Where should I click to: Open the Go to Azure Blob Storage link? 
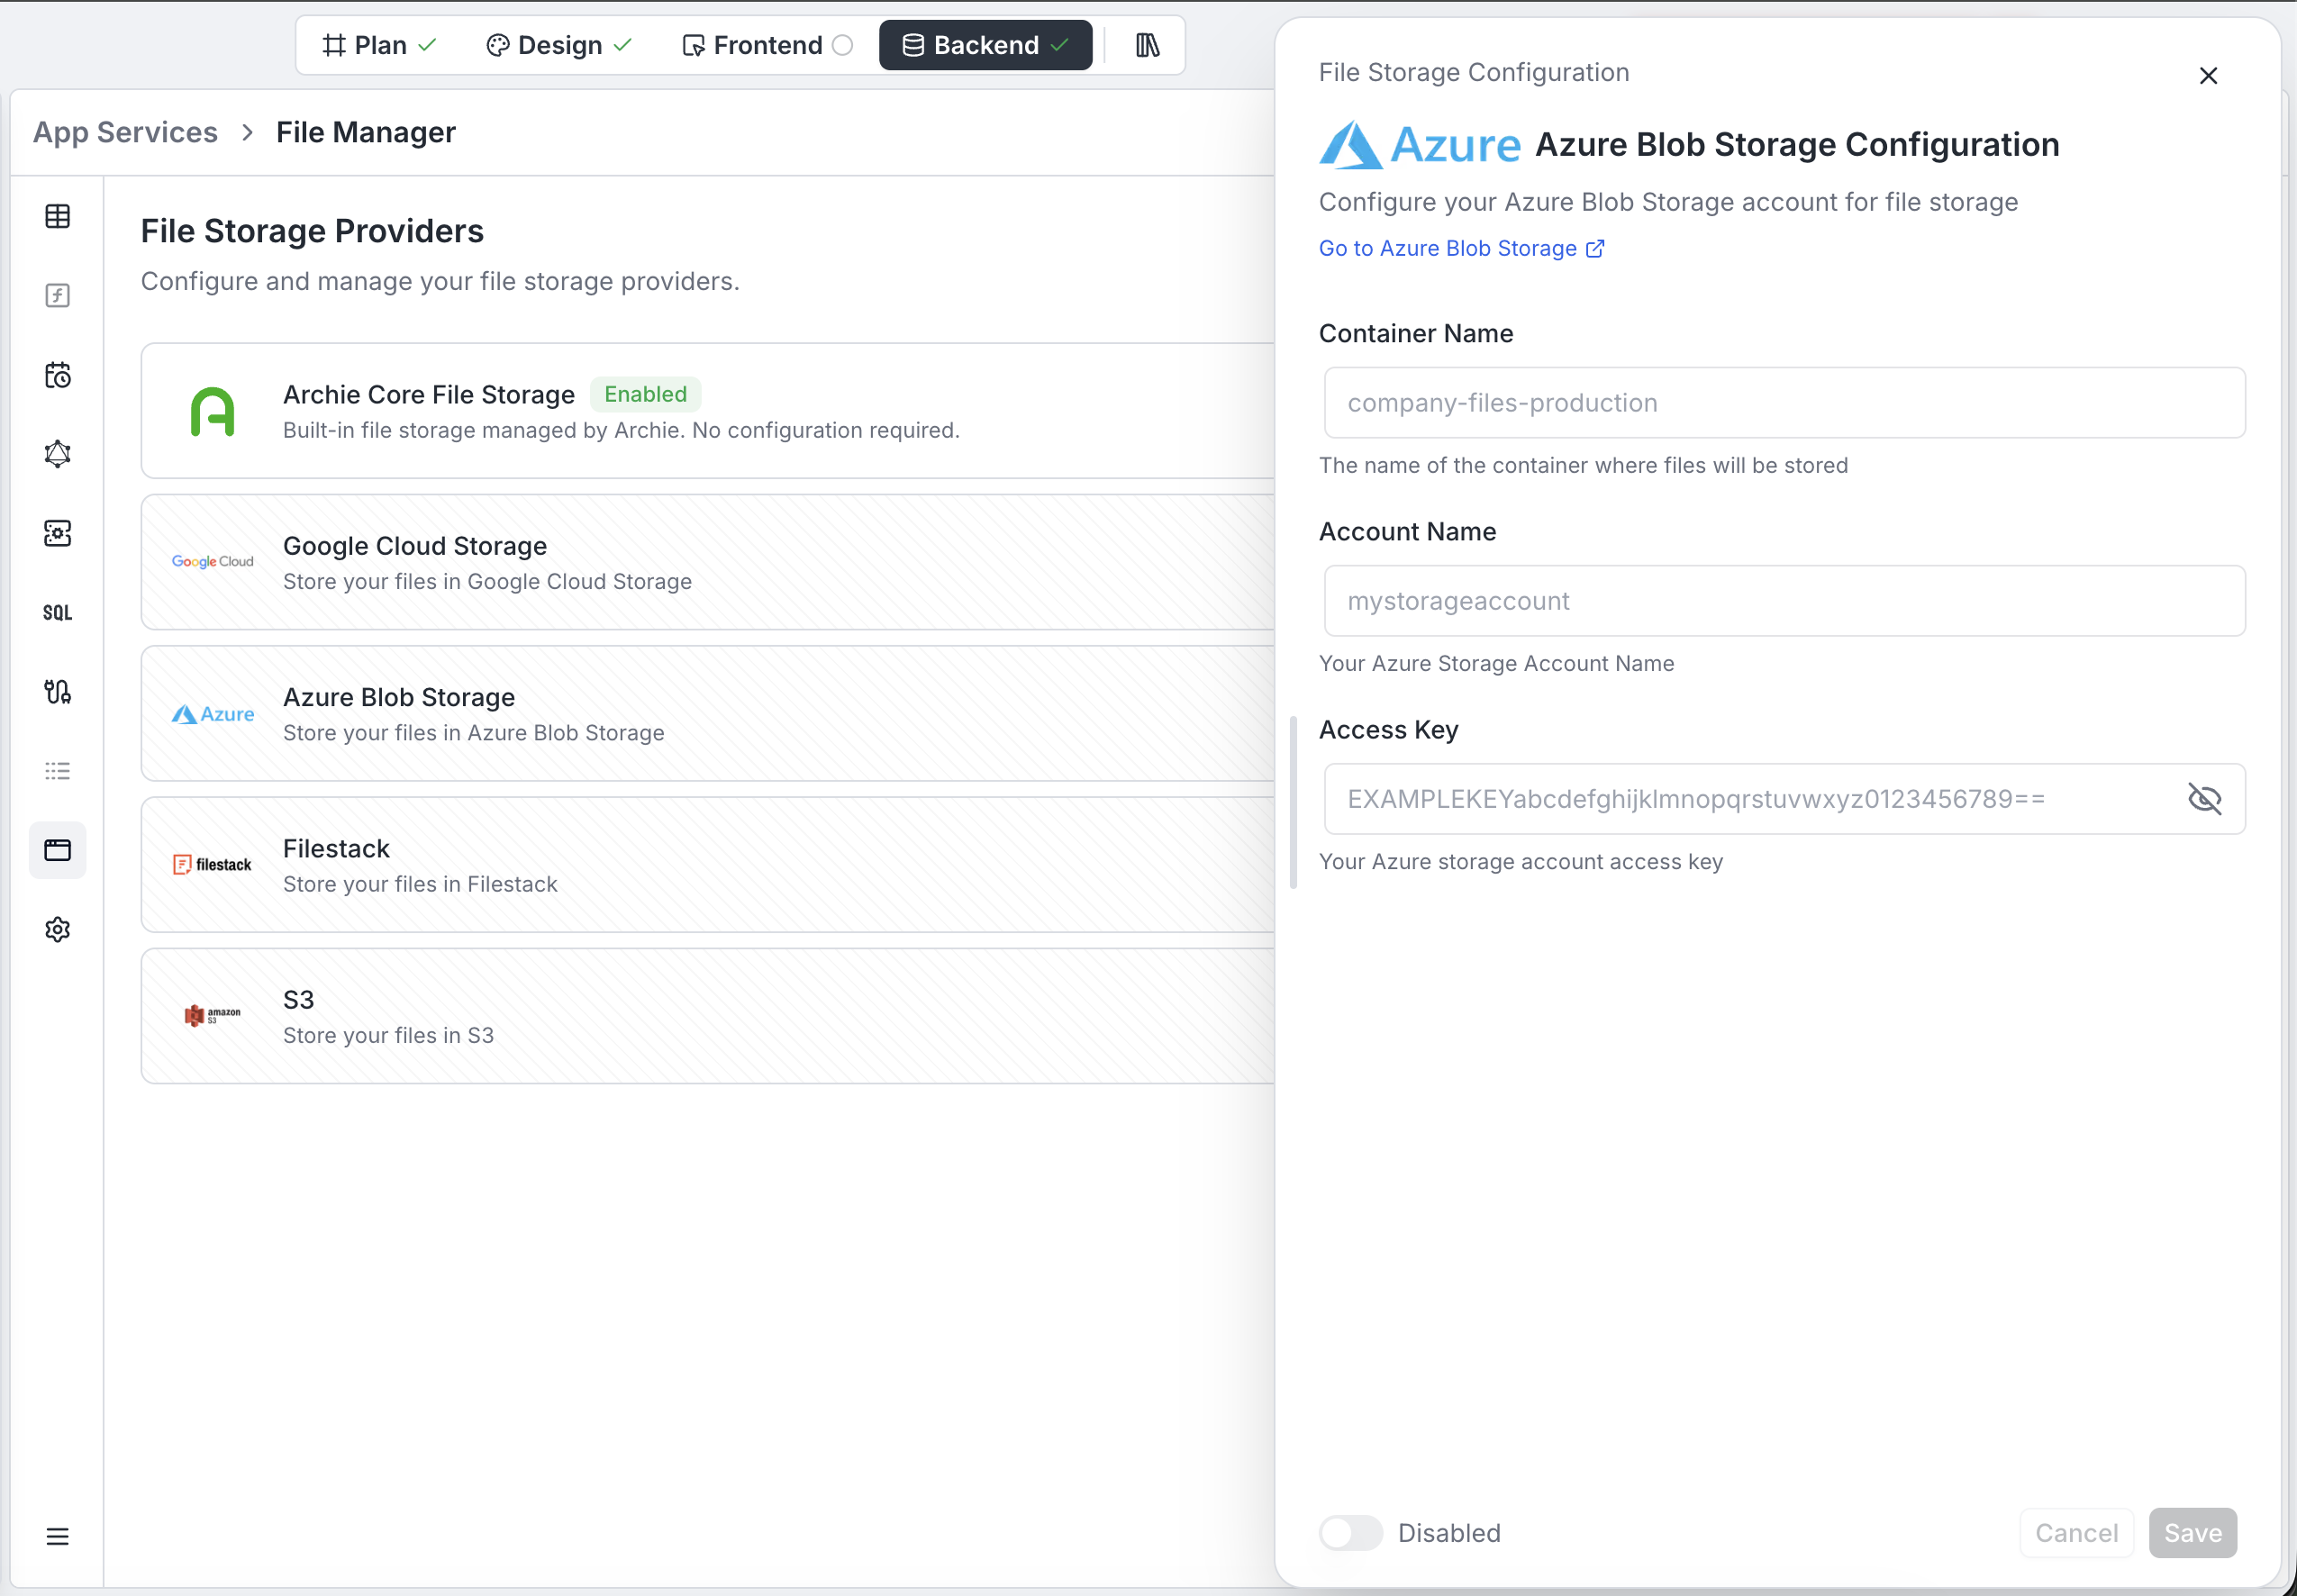[1461, 248]
